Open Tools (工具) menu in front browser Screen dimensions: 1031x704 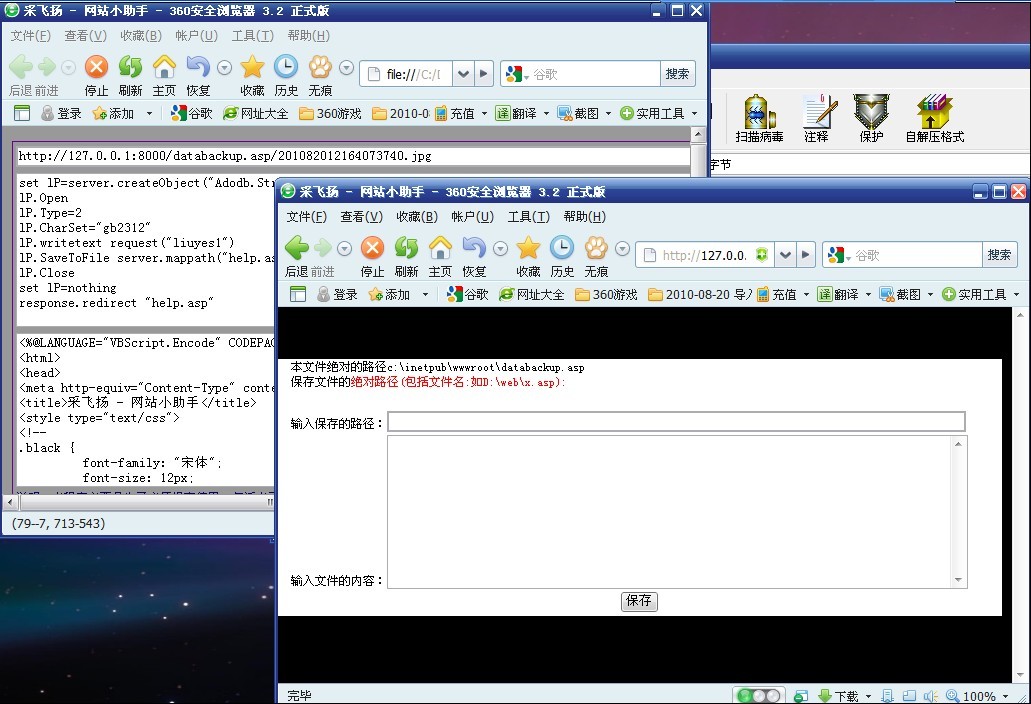click(529, 216)
